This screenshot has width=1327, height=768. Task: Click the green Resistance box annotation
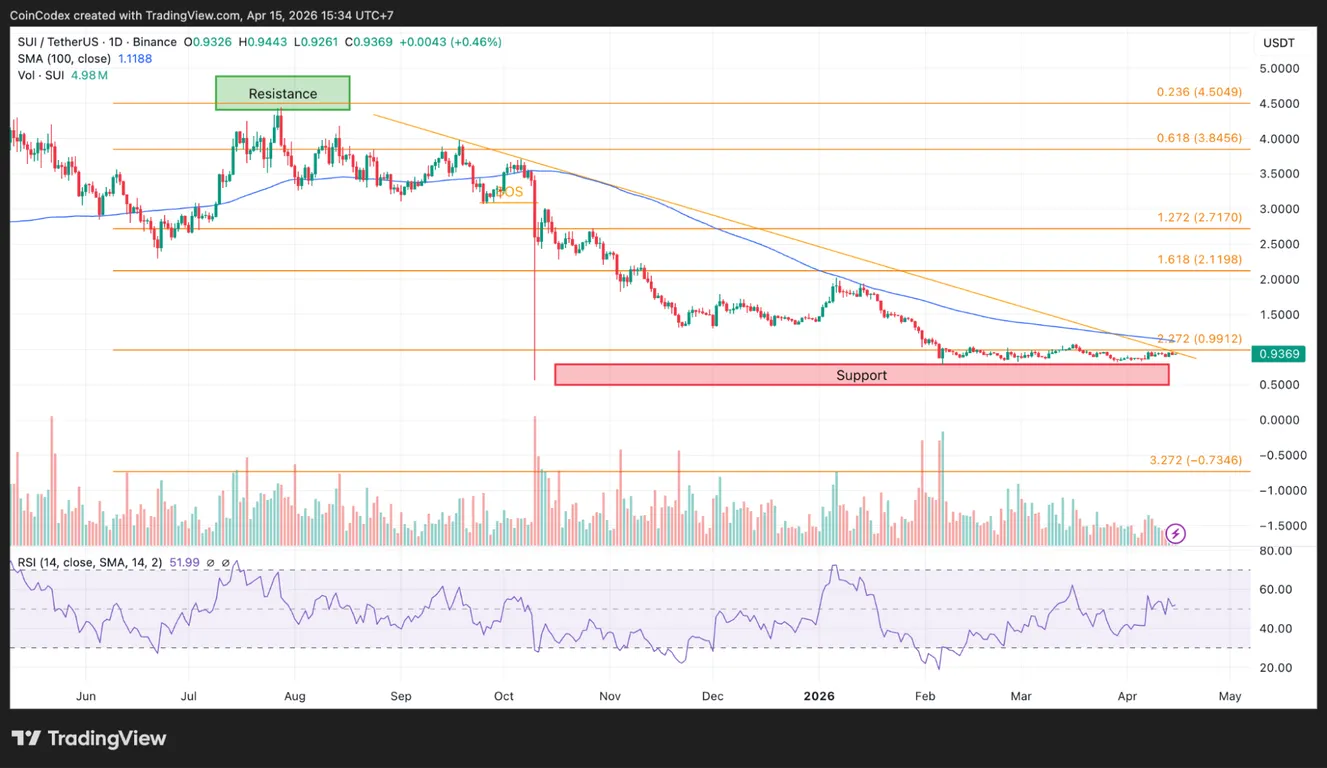point(283,93)
